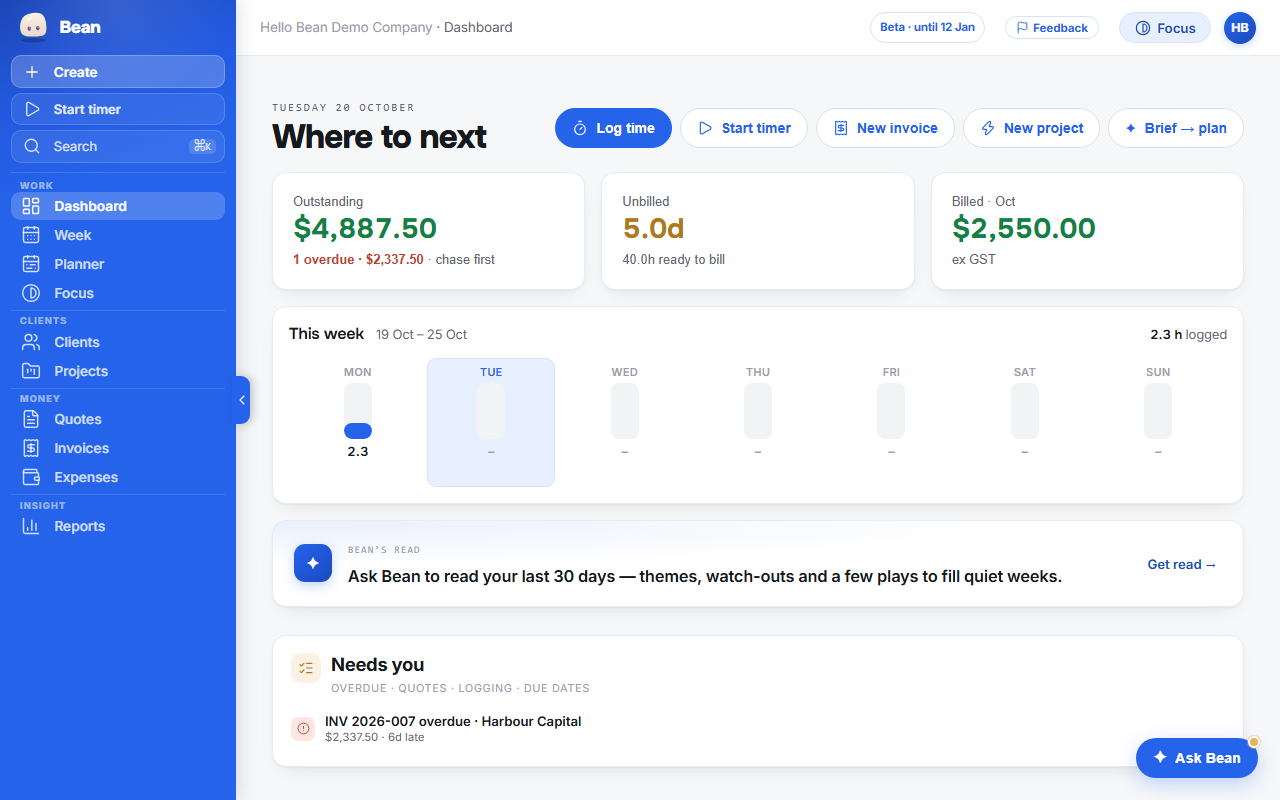Click the Clients people icon
This screenshot has height=800, width=1280.
pos(31,342)
